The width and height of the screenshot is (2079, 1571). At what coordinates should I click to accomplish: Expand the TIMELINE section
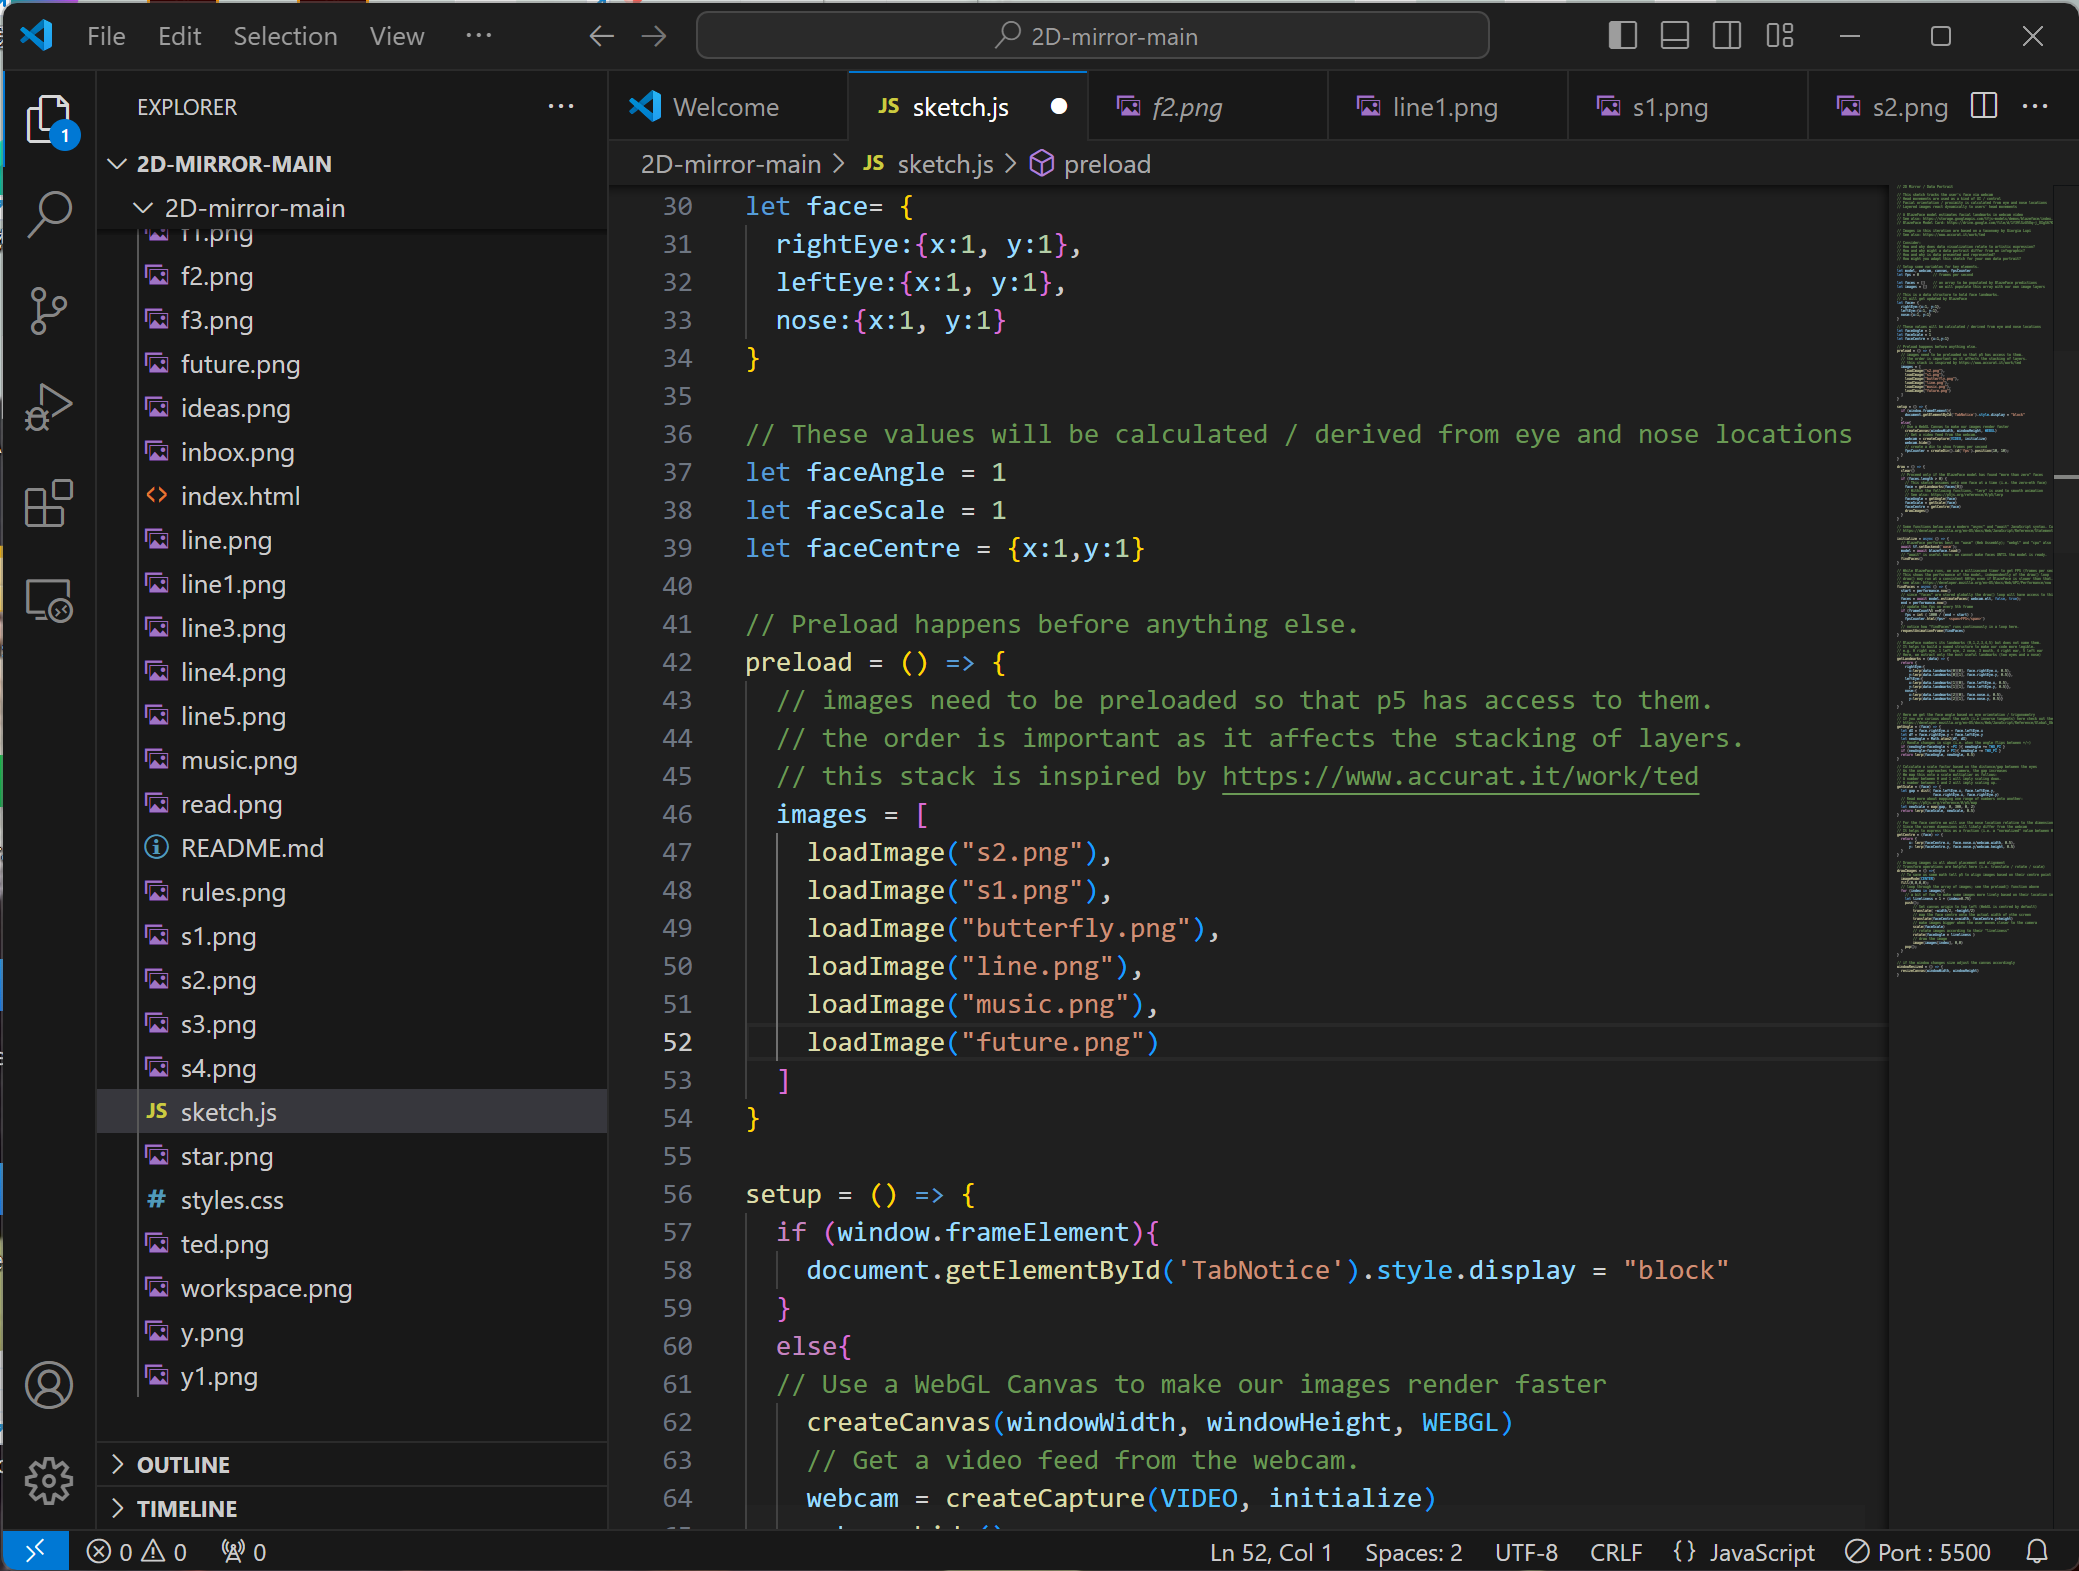coord(187,1509)
